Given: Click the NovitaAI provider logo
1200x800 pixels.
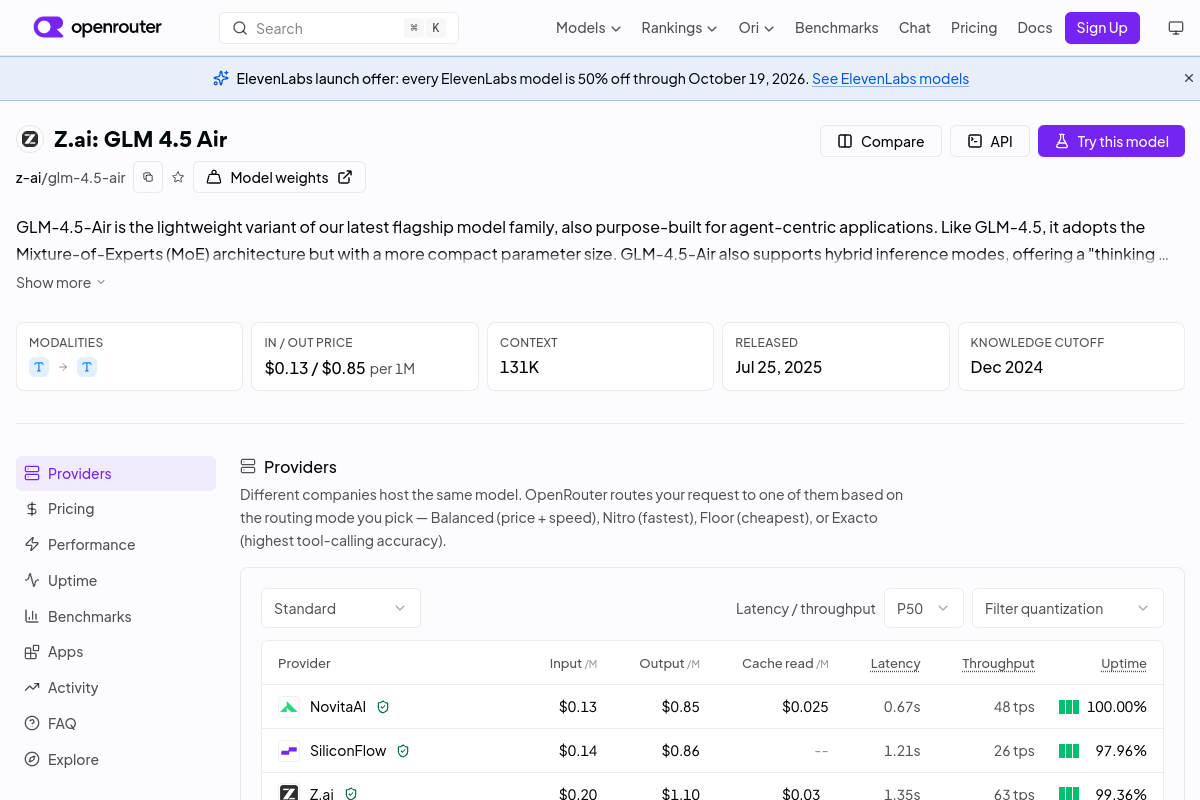Looking at the screenshot, I should (289, 707).
